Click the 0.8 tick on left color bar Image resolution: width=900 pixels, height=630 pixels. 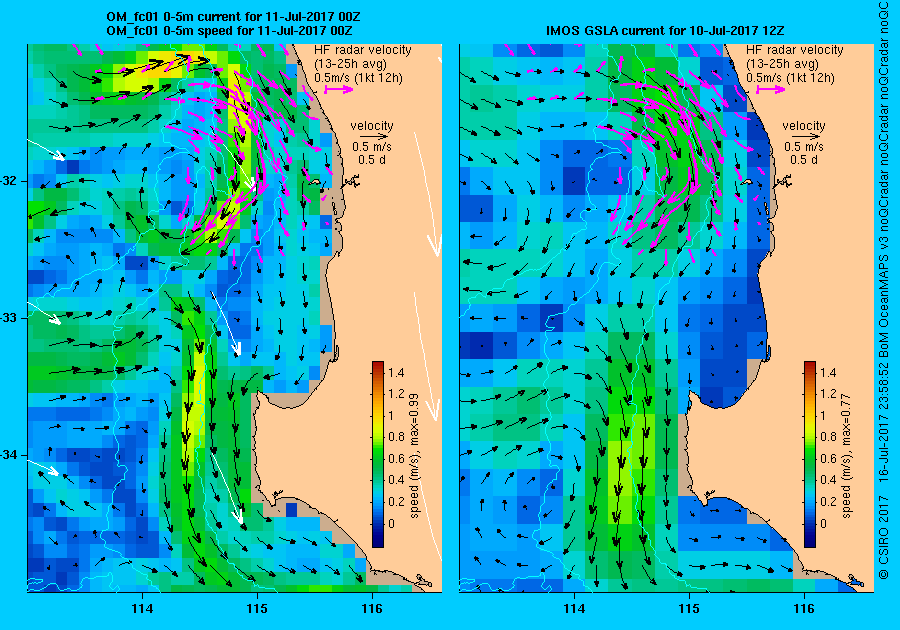tap(396, 437)
